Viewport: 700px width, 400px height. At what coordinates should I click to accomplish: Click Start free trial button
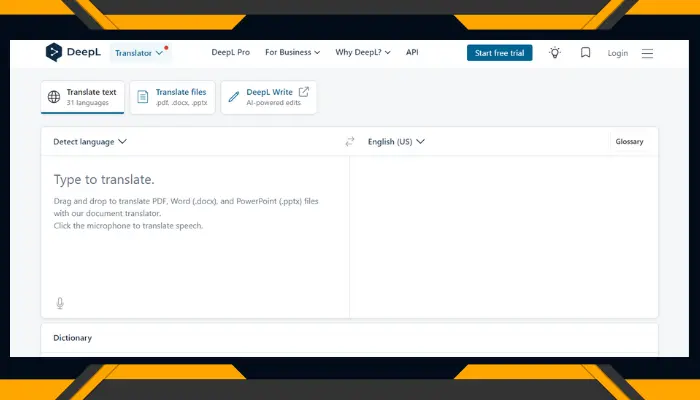(x=500, y=53)
